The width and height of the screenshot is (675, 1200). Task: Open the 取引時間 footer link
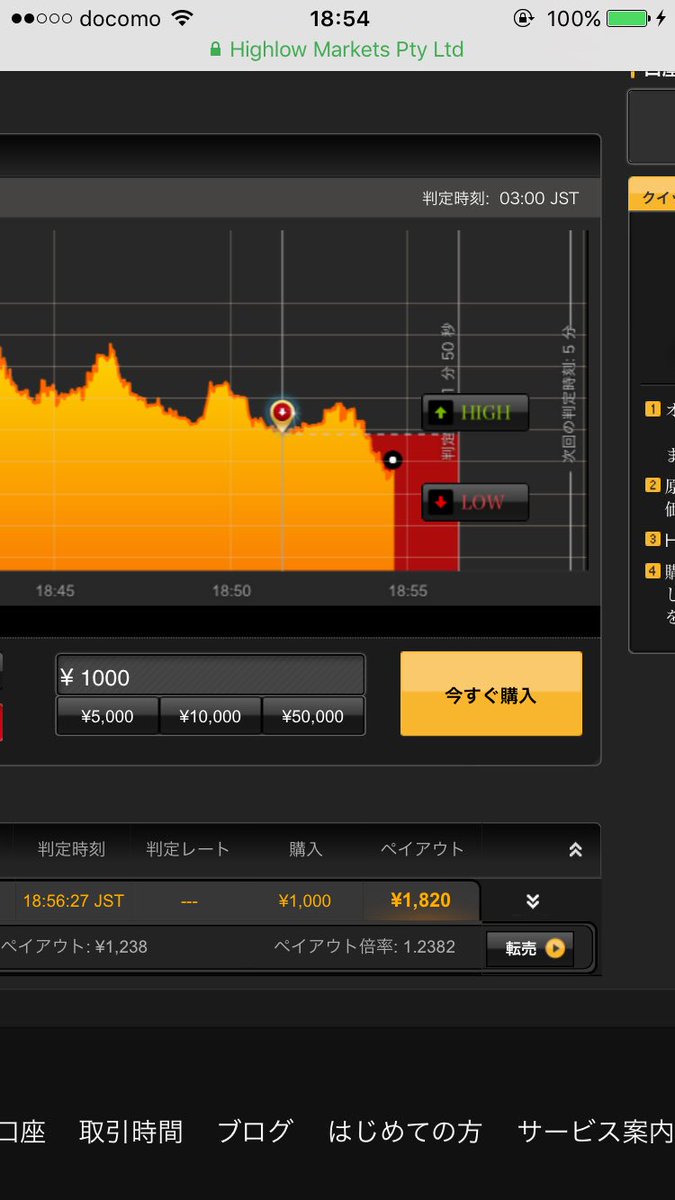131,1132
